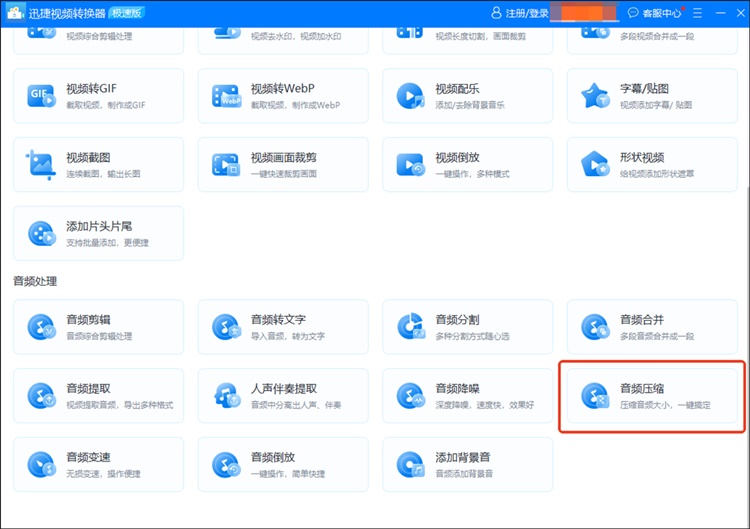Viewport: 750px width, 529px height.
Task: Click the 客服中心 chat bubble icon
Action: click(633, 13)
